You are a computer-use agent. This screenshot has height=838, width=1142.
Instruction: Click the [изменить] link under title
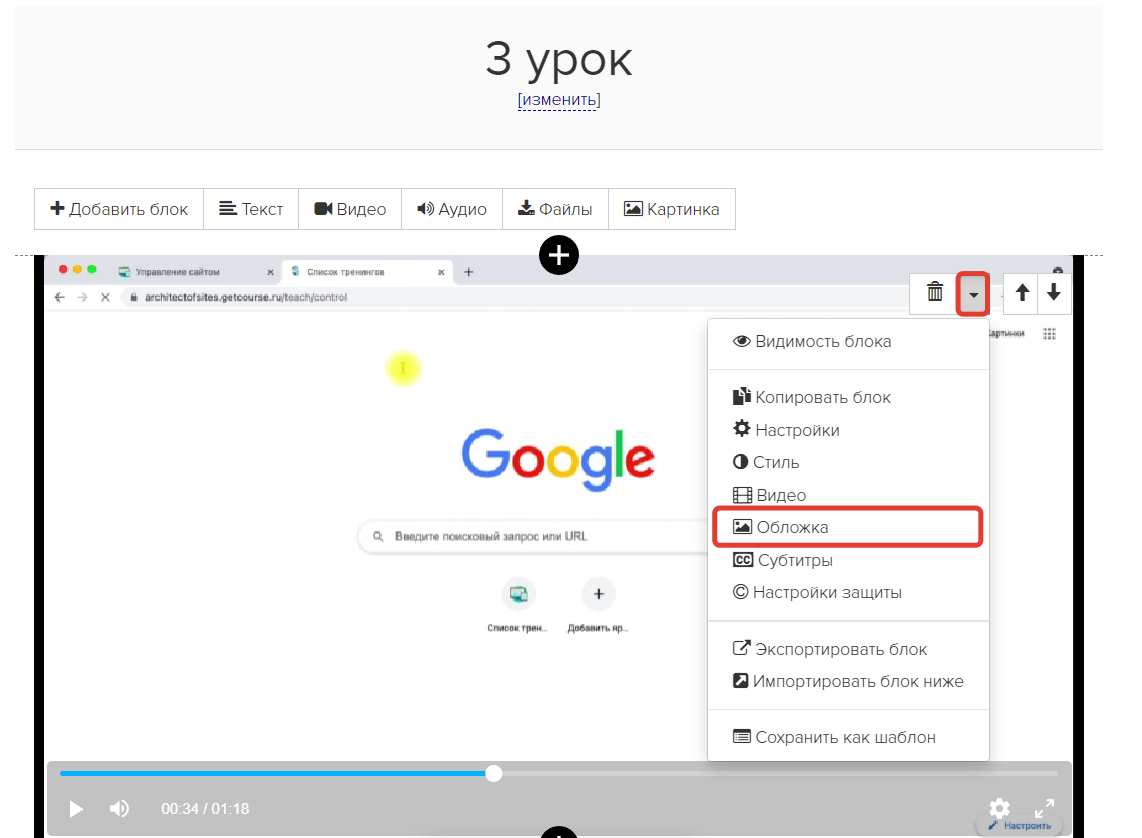(x=559, y=100)
